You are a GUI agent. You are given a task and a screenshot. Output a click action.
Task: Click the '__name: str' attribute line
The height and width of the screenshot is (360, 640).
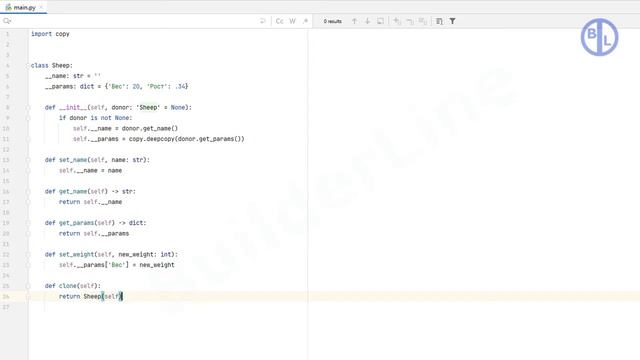click(73, 76)
